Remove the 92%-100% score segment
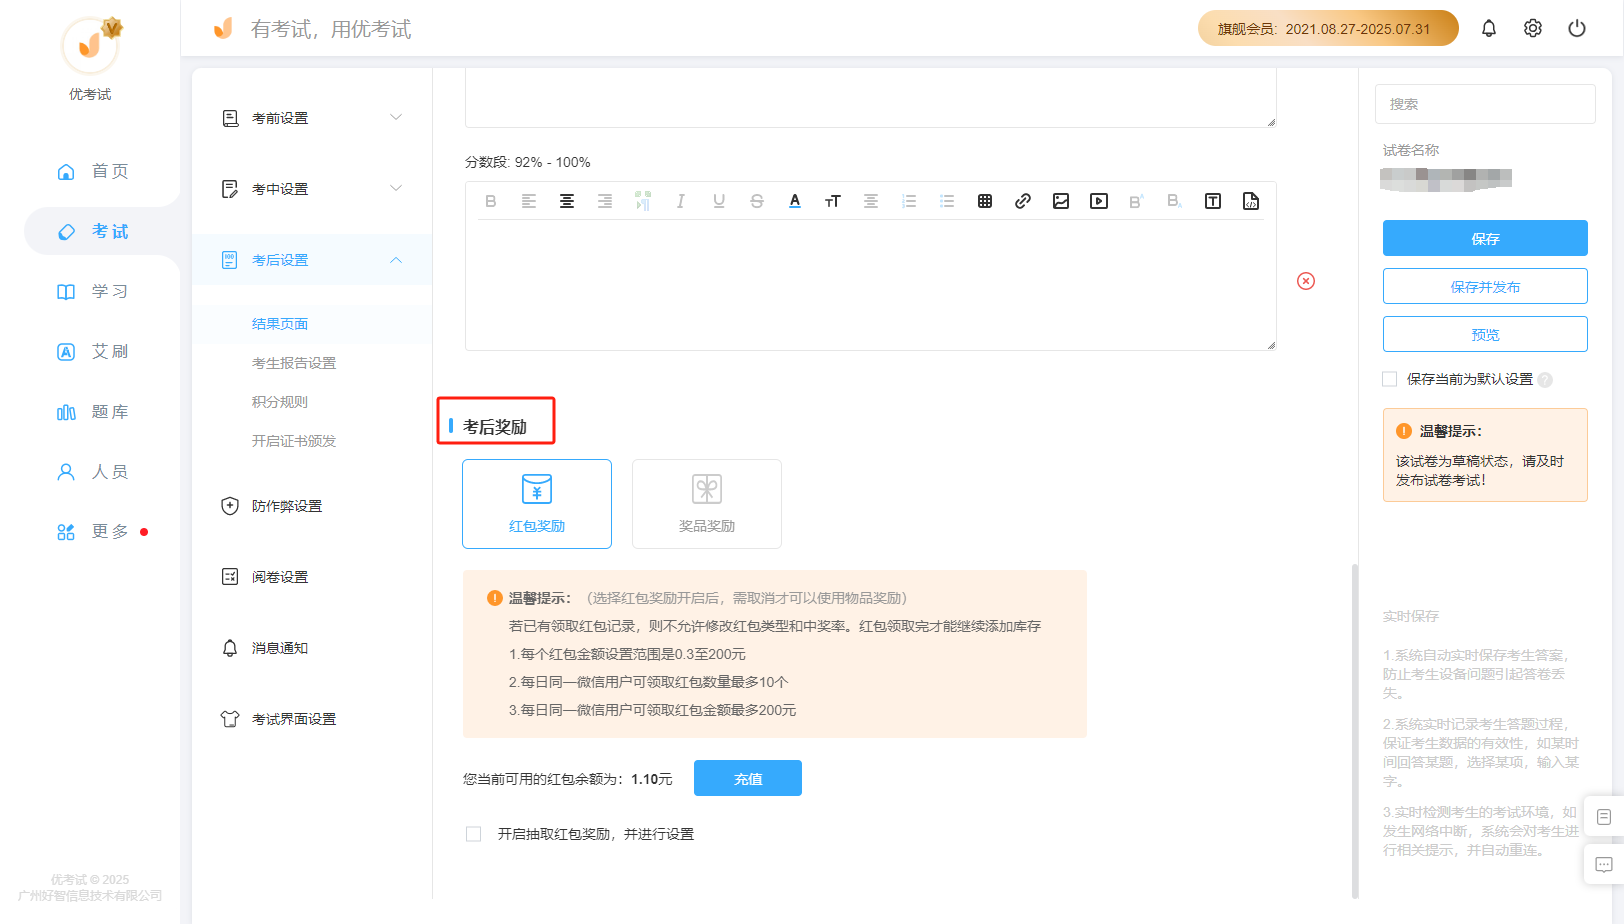 (x=1306, y=281)
